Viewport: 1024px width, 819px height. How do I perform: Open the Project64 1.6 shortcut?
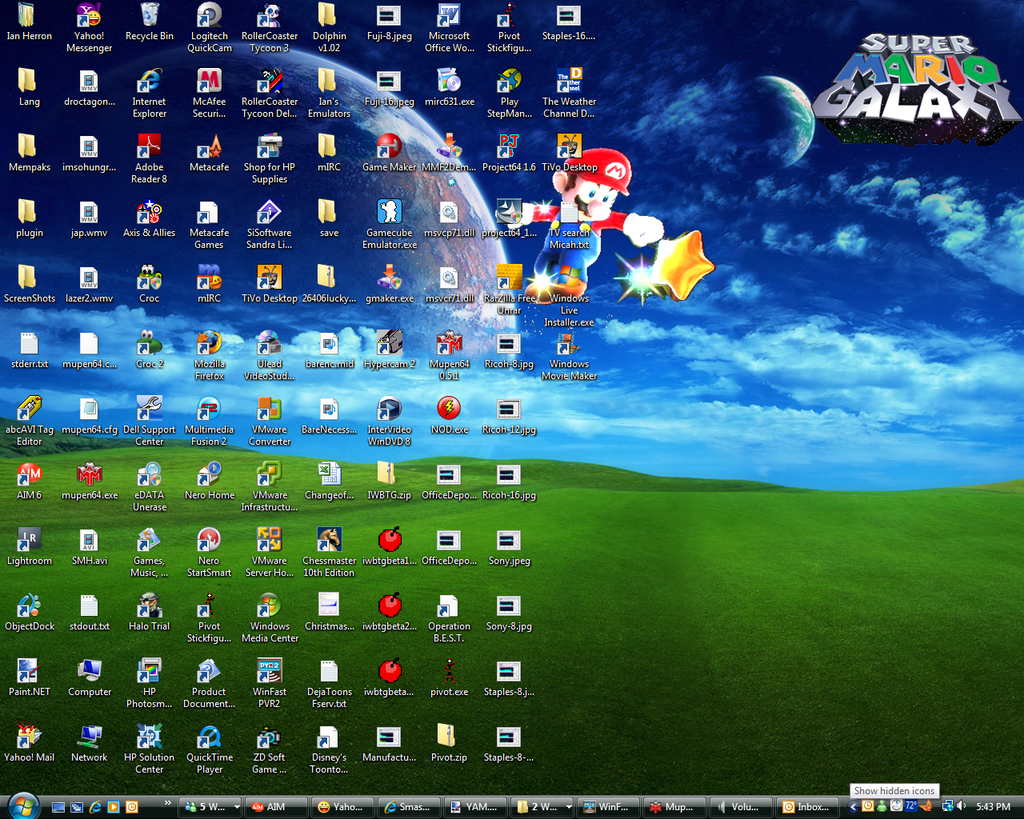(x=509, y=153)
